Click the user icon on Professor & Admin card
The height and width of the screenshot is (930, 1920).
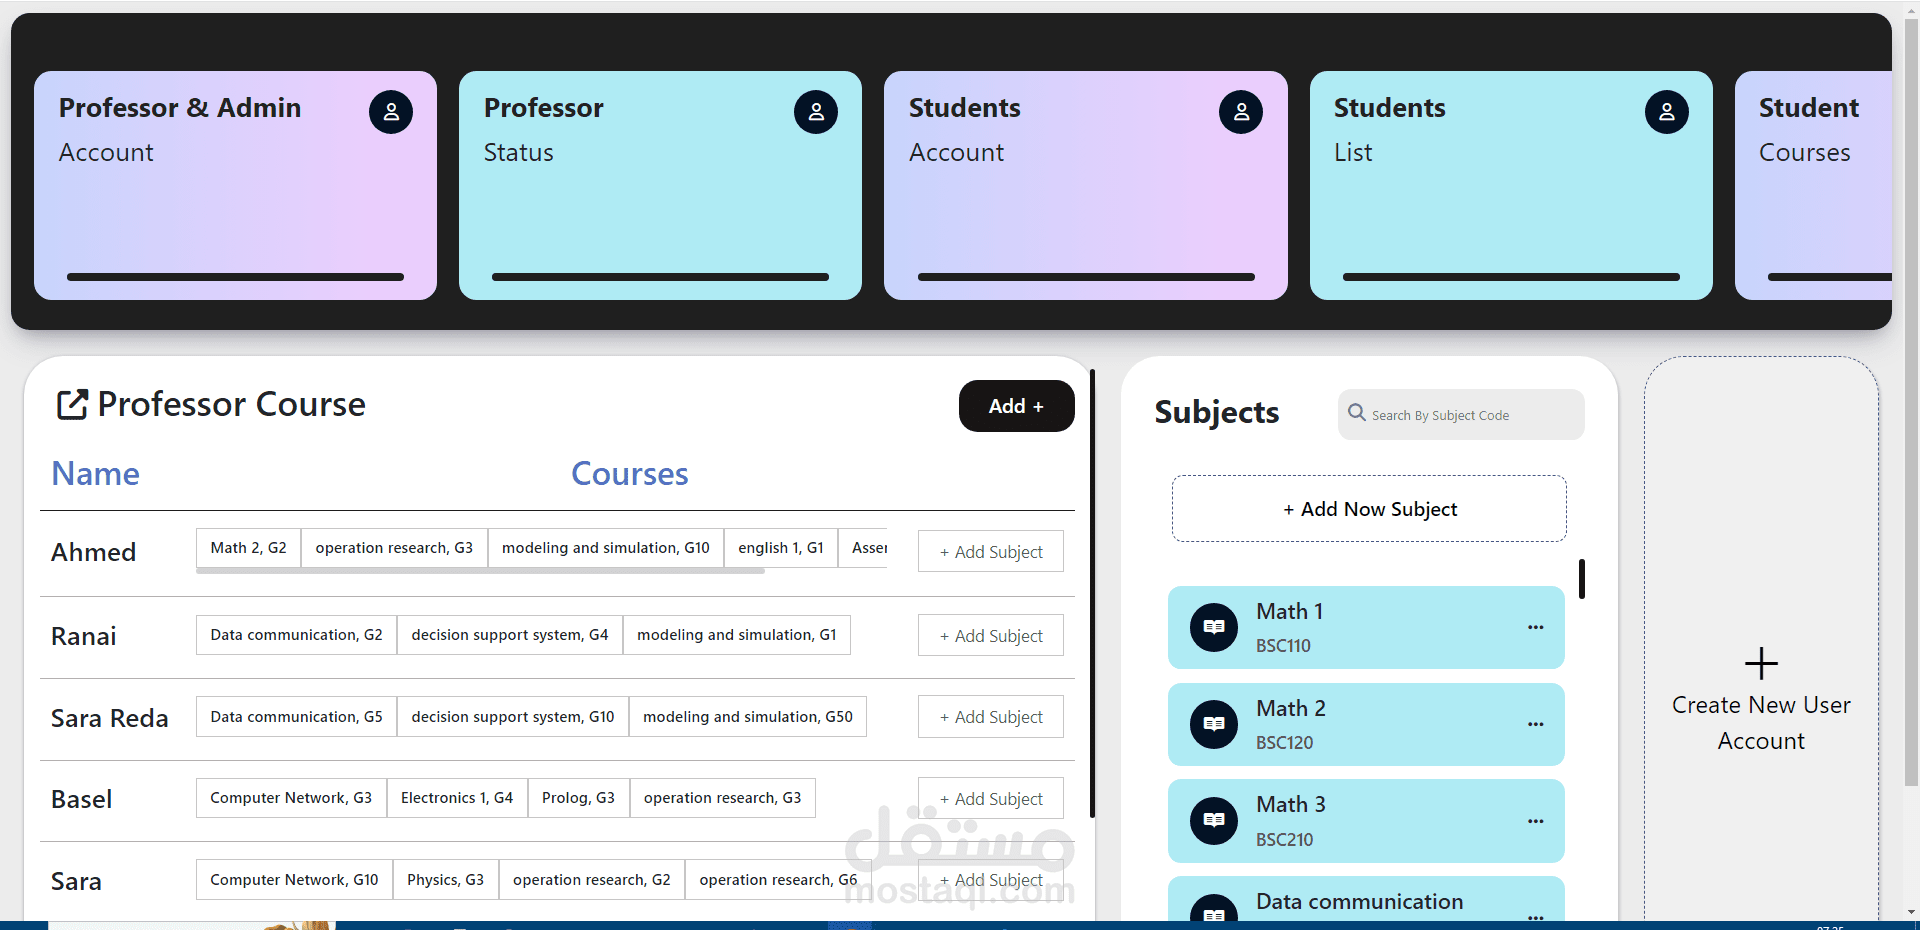pyautogui.click(x=391, y=112)
